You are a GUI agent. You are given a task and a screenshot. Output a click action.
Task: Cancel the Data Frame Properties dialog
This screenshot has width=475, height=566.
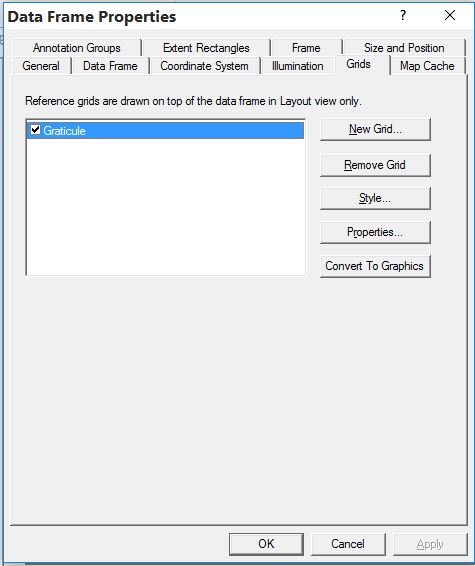(348, 544)
